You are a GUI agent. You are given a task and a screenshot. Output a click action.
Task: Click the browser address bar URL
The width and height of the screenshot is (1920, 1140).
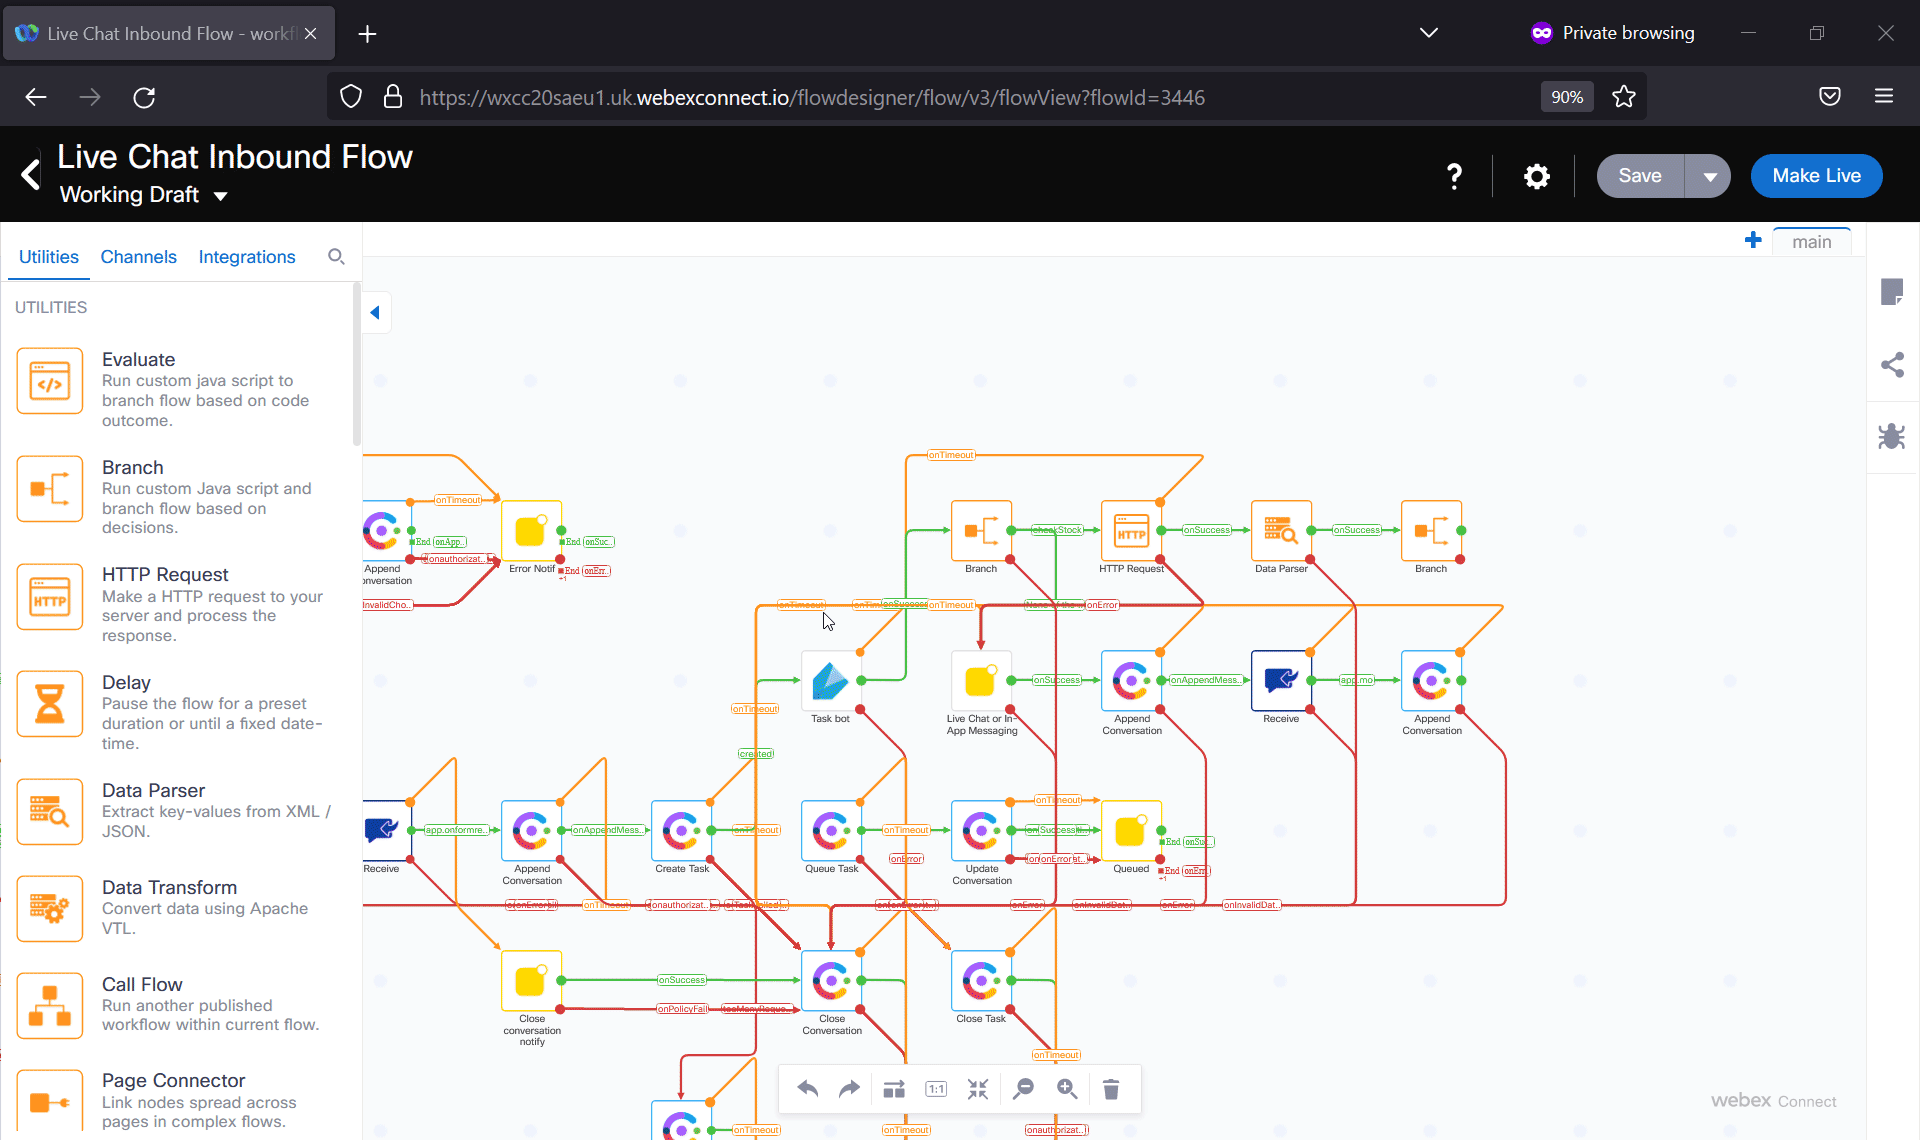[812, 97]
